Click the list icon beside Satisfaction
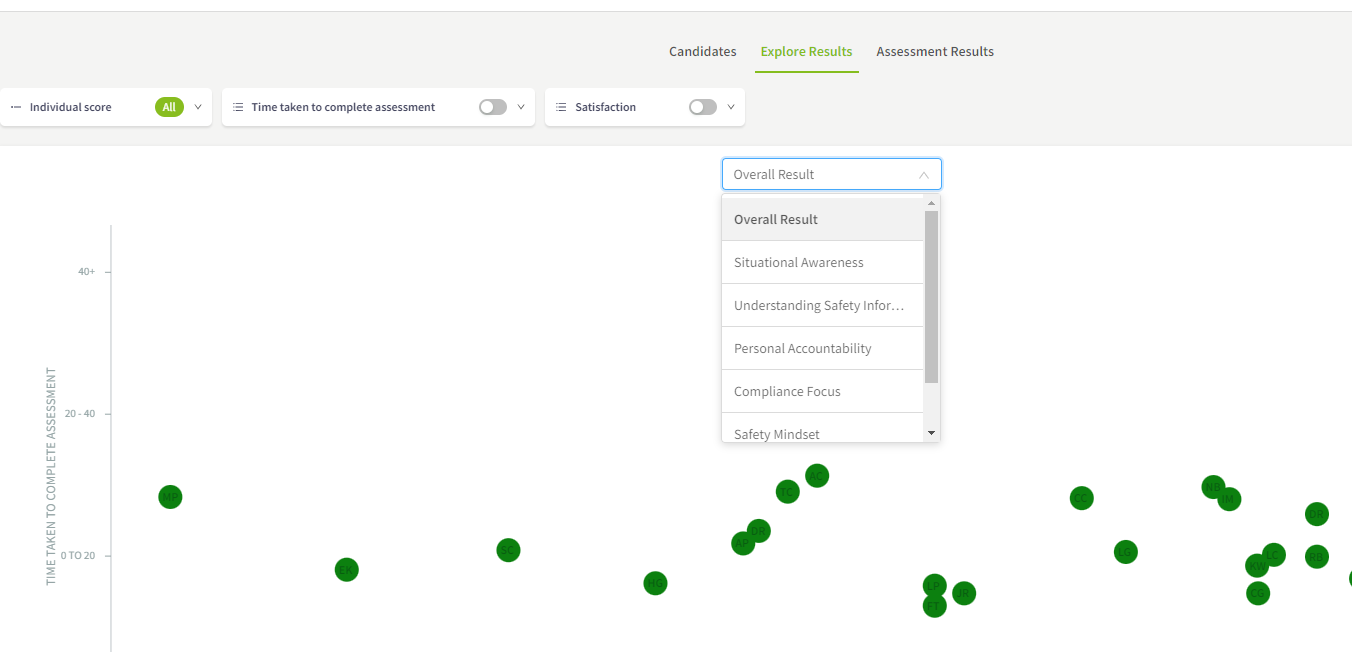This screenshot has width=1352, height=652. coord(561,107)
